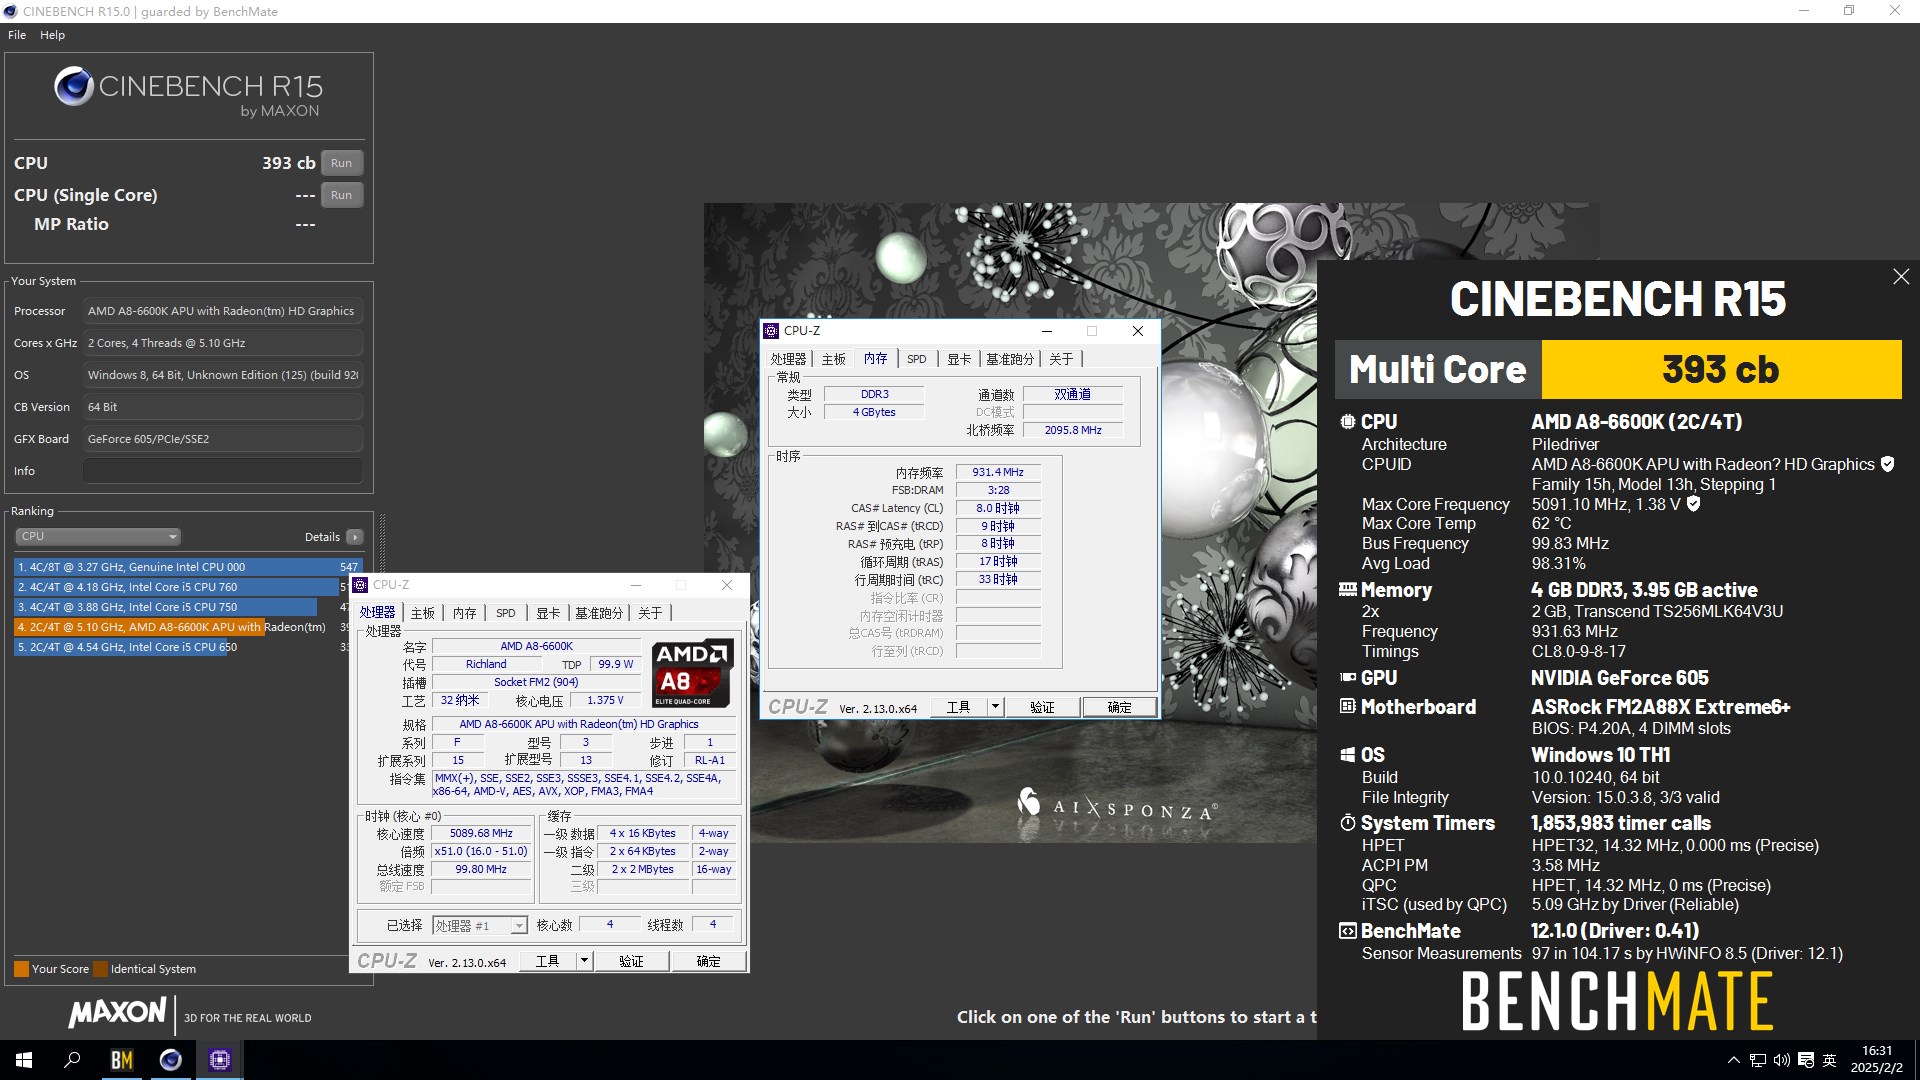
Task: Click the Your Score orange swatch
Action: [21, 969]
